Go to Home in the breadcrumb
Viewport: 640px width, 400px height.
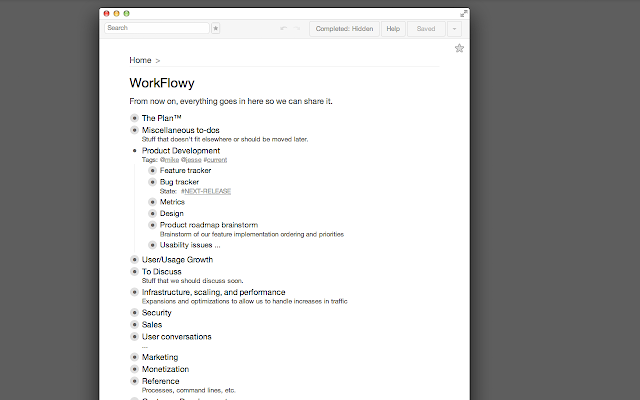(140, 60)
